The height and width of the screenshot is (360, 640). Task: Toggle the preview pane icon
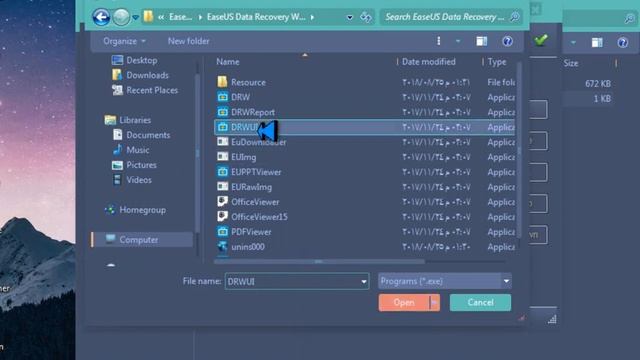(x=482, y=41)
